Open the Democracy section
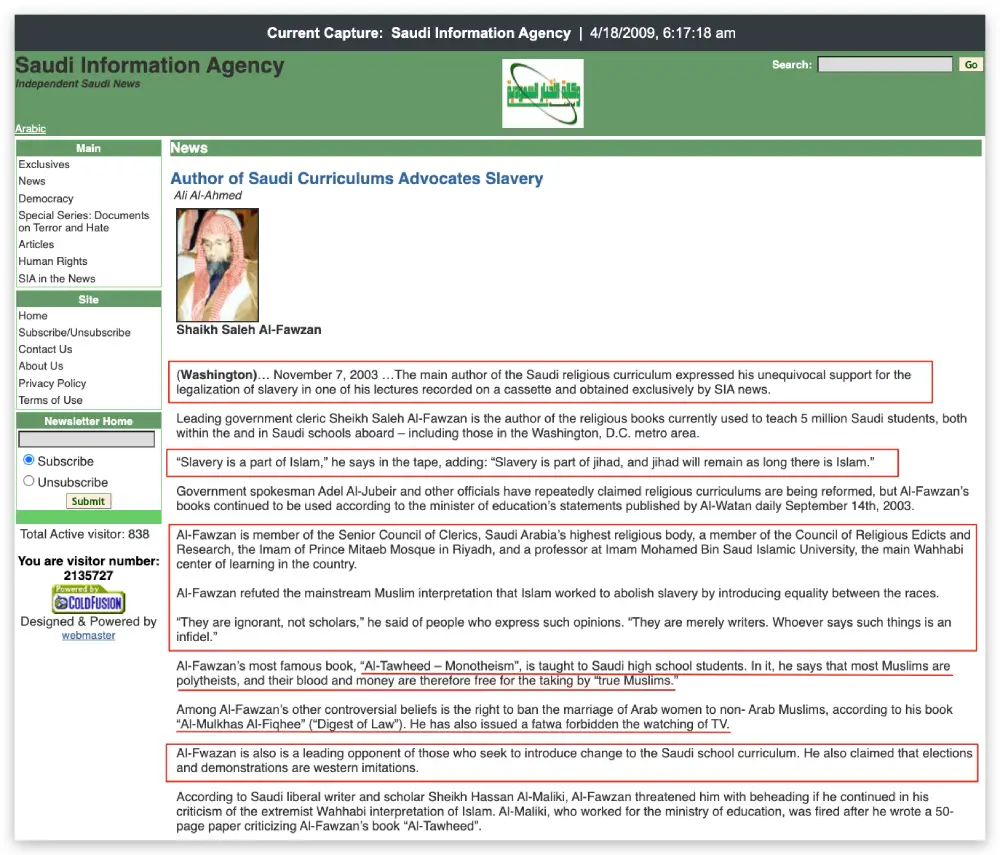The height and width of the screenshot is (855, 1000). point(46,198)
